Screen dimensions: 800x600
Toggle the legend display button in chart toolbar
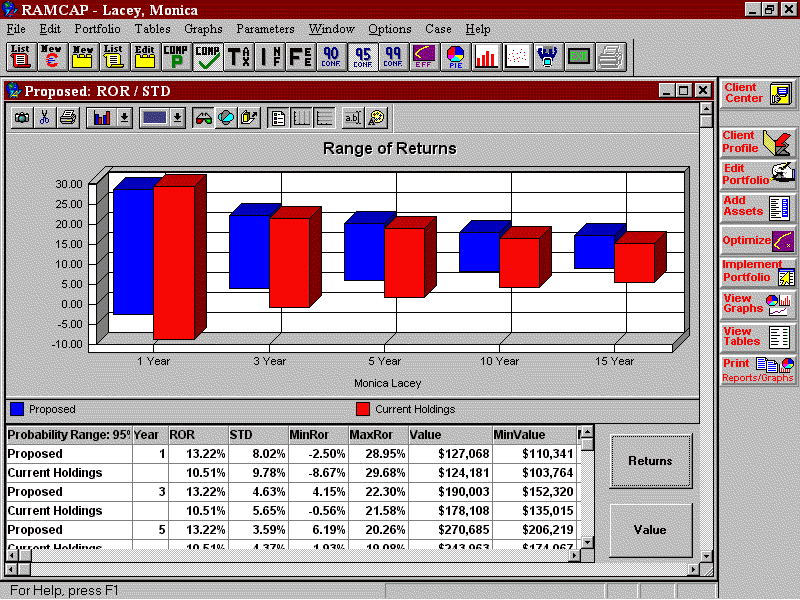279,118
